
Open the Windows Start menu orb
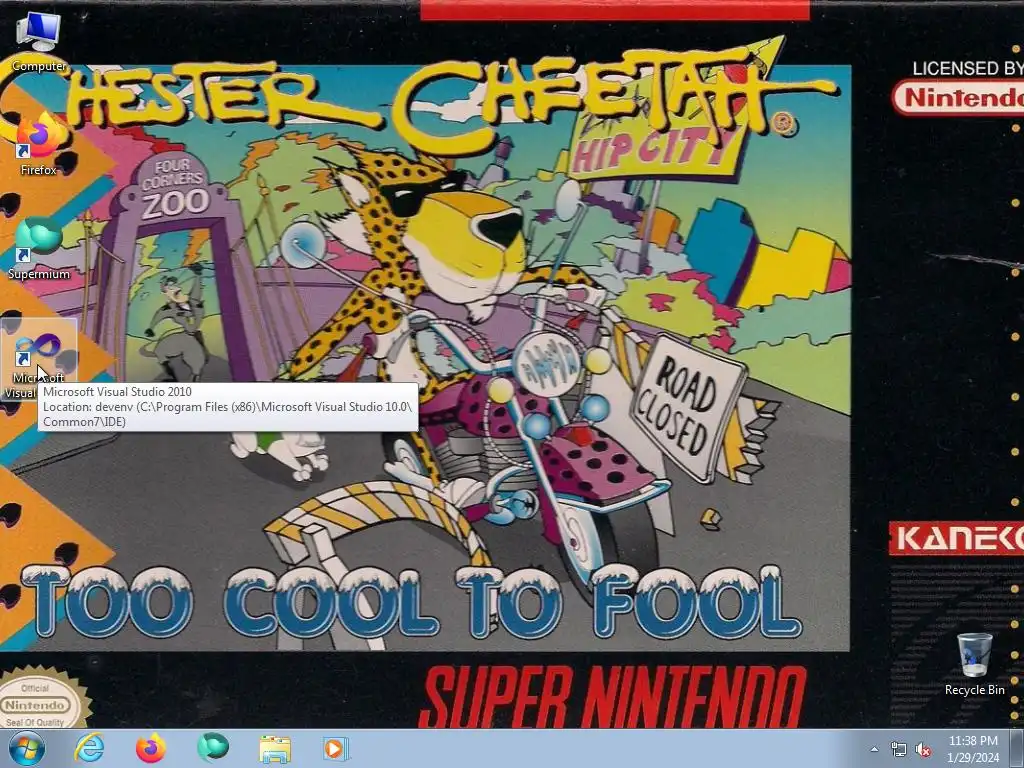27,748
